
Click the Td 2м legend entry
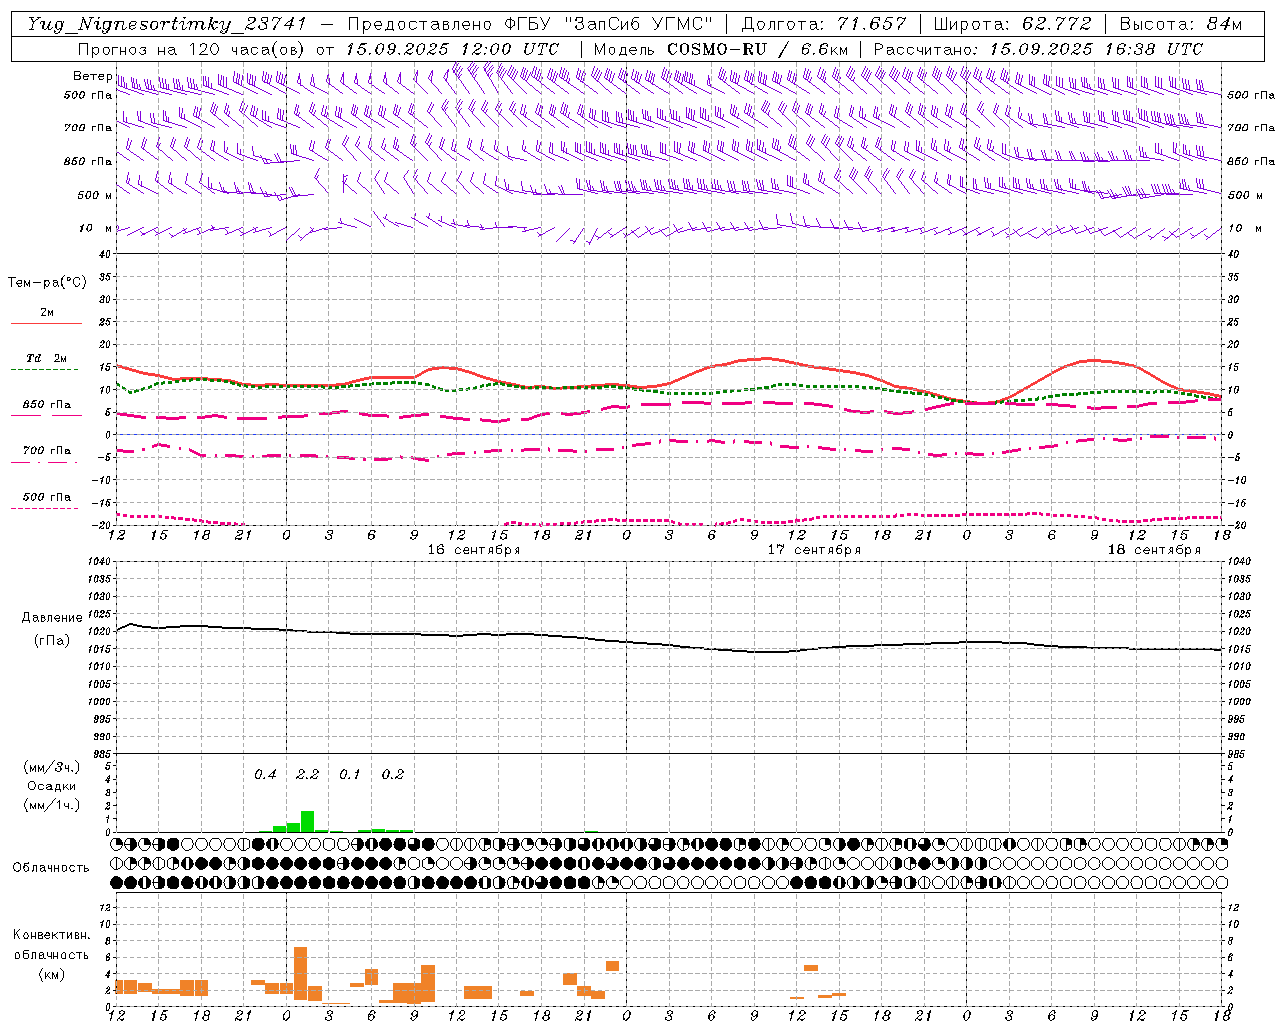[47, 358]
